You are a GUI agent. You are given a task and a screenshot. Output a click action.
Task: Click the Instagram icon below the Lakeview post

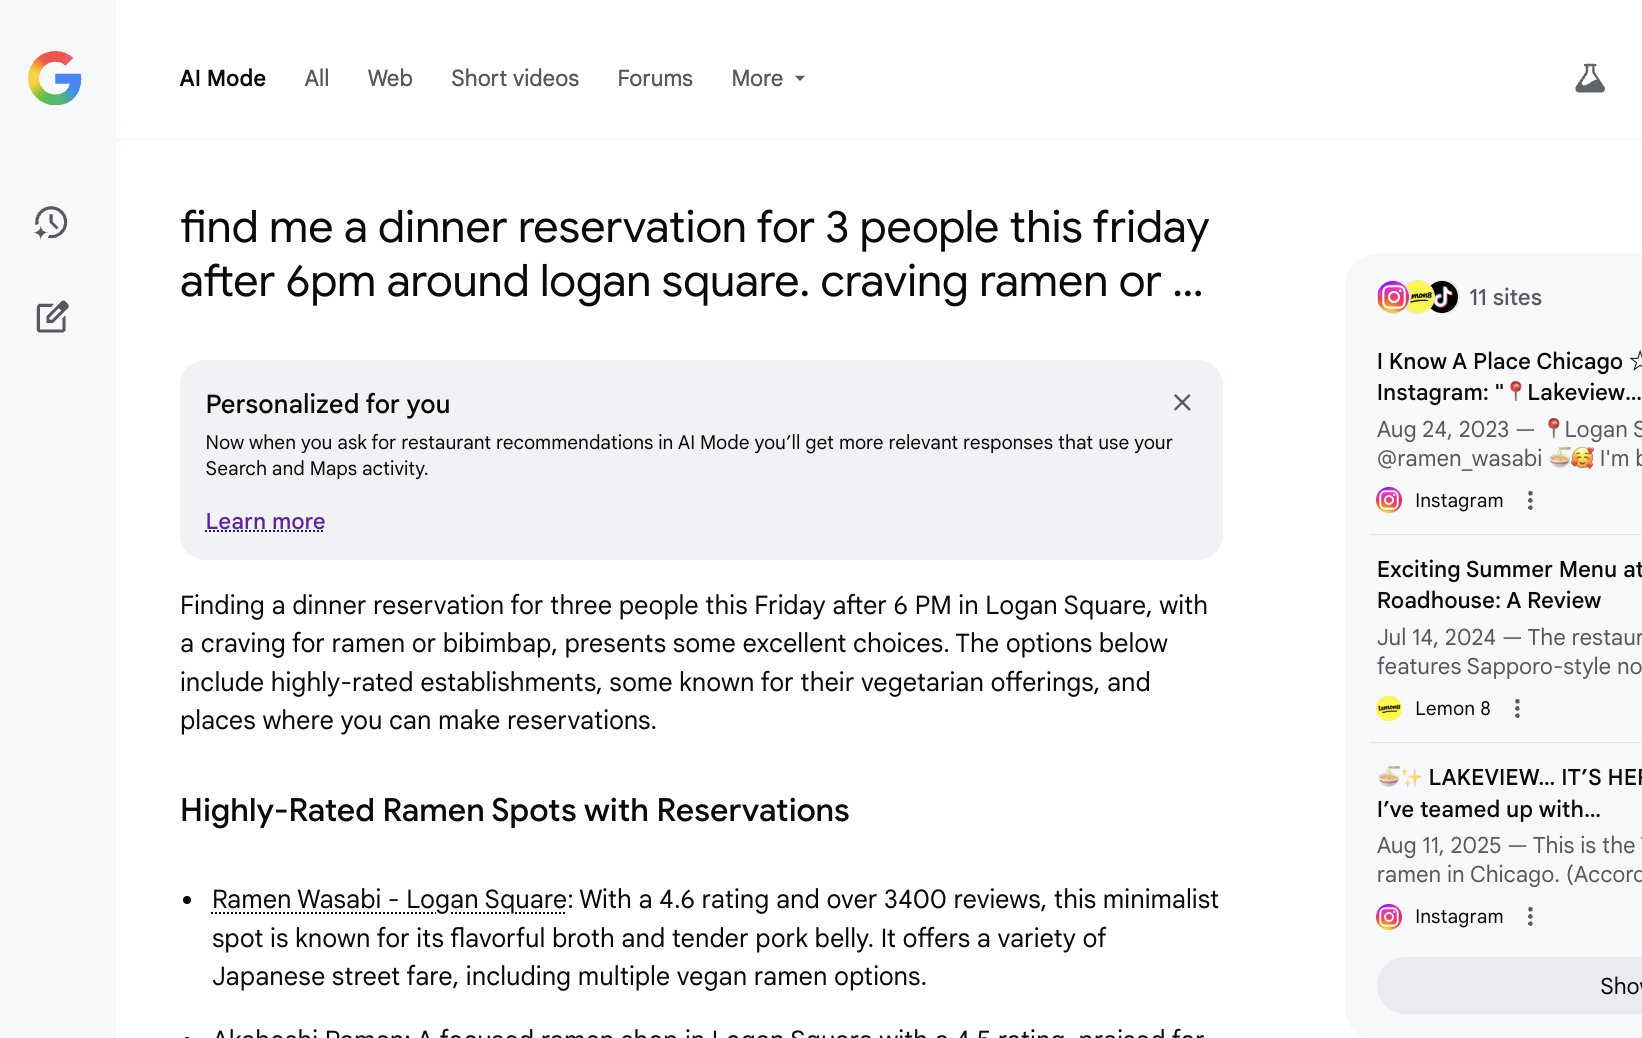pos(1389,916)
